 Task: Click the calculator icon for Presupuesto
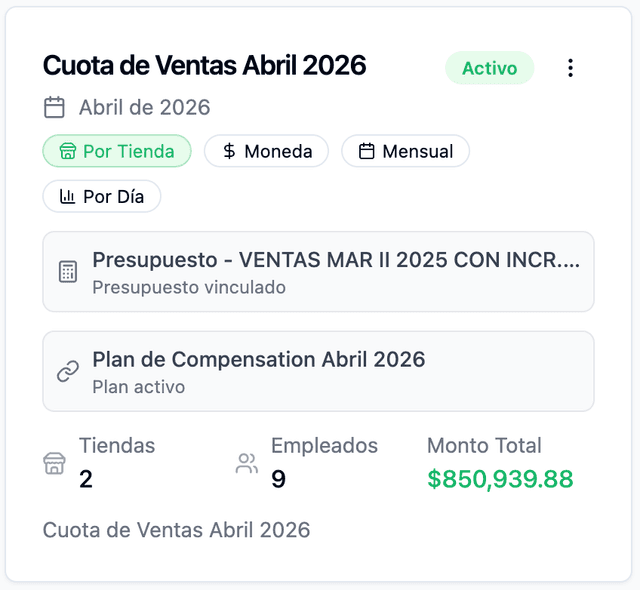[68, 272]
